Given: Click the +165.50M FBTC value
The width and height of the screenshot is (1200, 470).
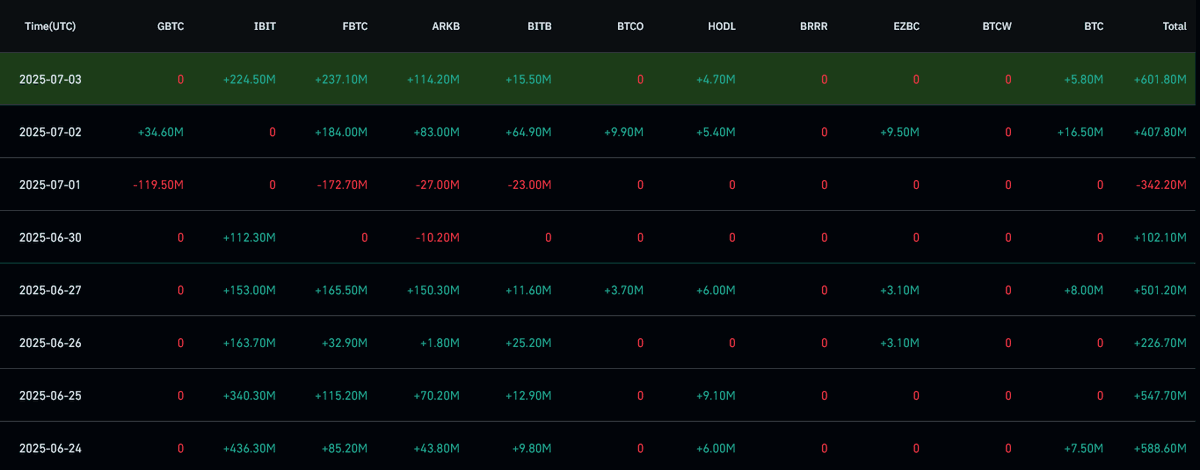Looking at the screenshot, I should click(x=341, y=290).
